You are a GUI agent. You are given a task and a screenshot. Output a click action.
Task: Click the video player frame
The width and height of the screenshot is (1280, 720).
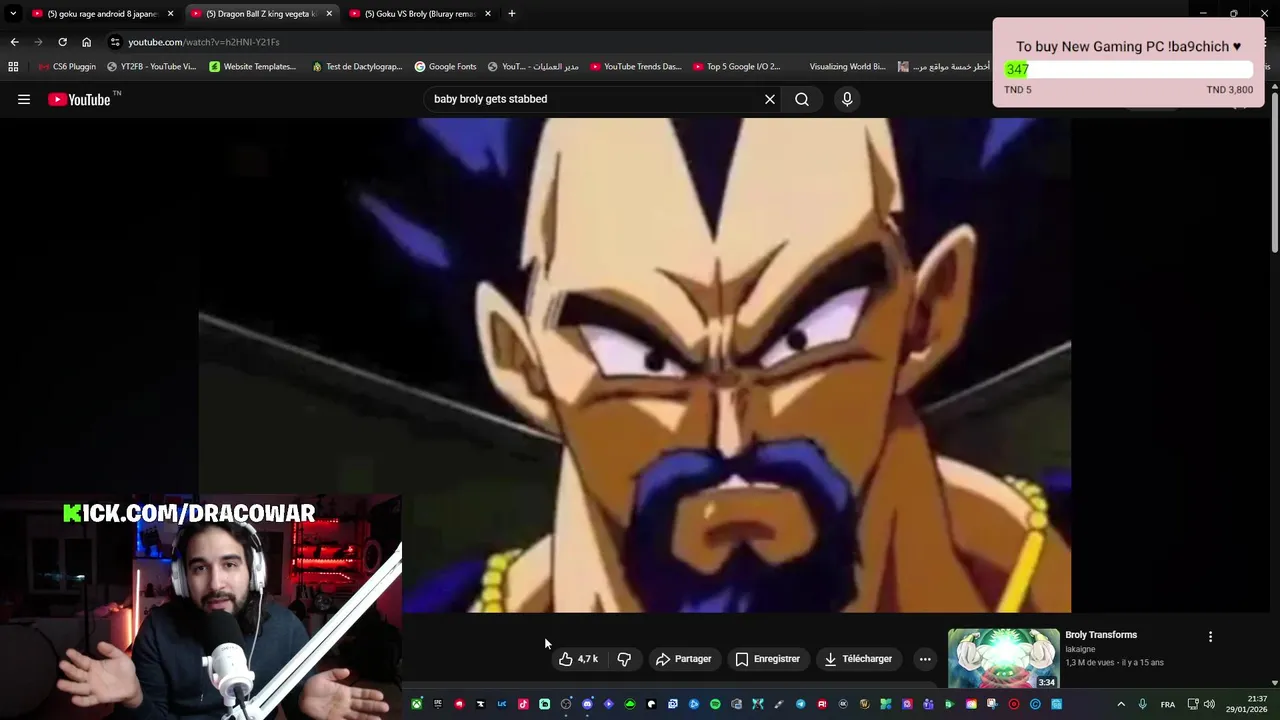[x=635, y=365]
